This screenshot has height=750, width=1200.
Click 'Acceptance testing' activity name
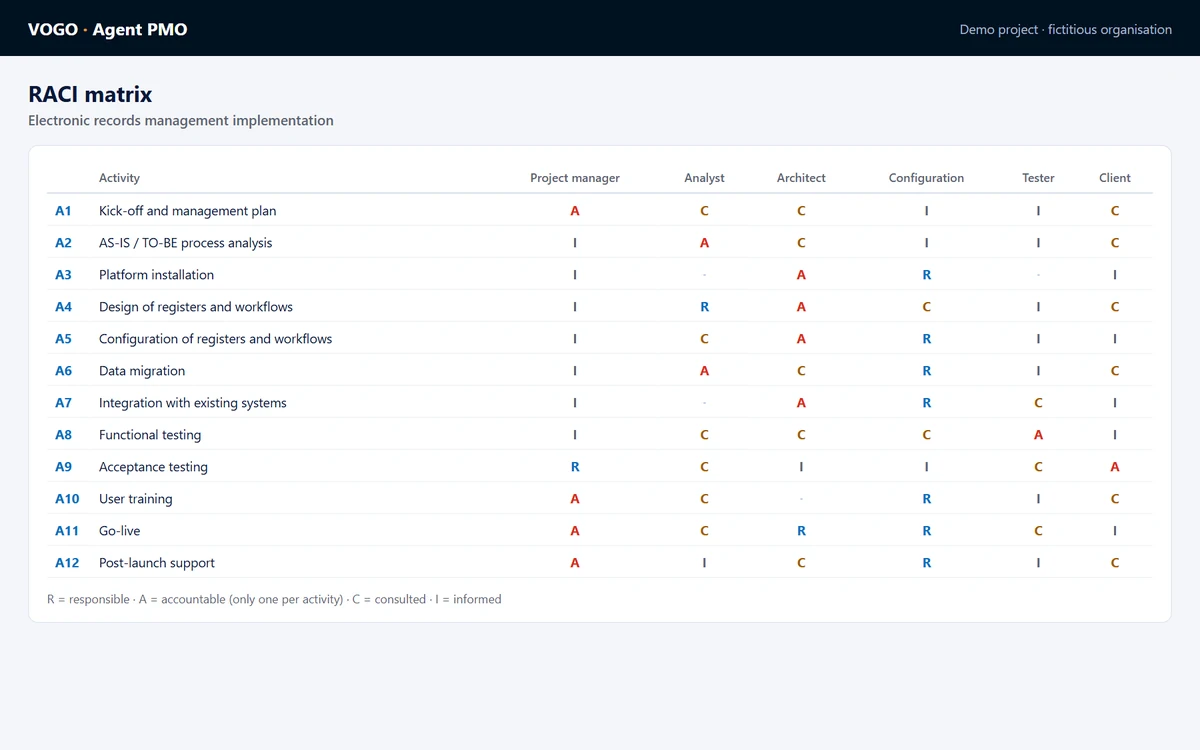click(x=153, y=467)
